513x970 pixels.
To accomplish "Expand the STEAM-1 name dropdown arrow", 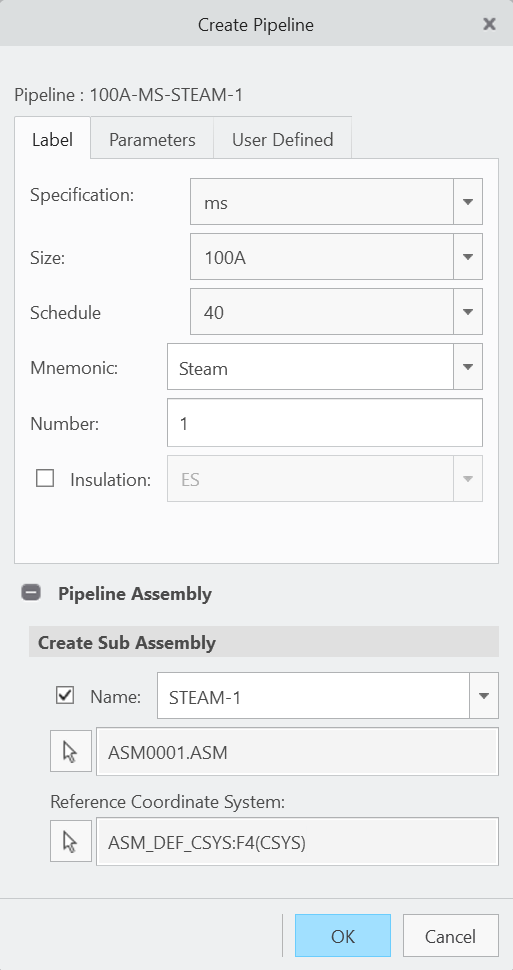I will [483, 696].
